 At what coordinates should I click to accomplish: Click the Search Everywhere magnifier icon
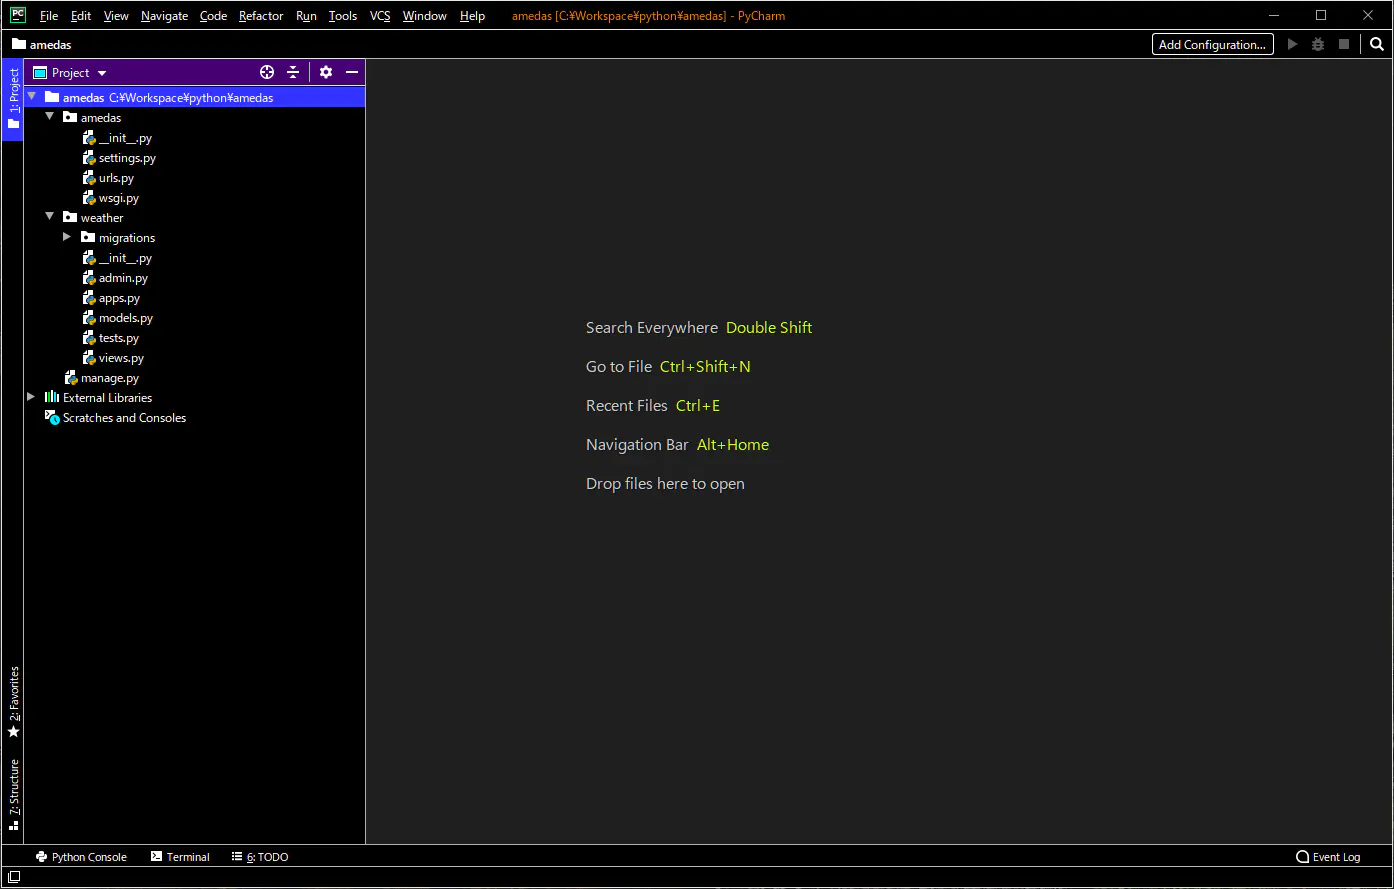pos(1377,44)
